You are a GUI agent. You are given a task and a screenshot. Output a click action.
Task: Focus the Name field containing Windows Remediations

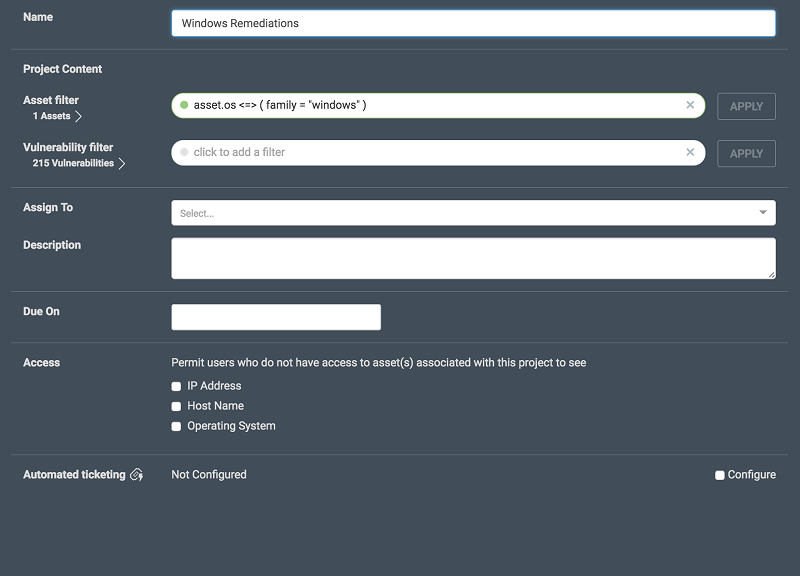473,23
